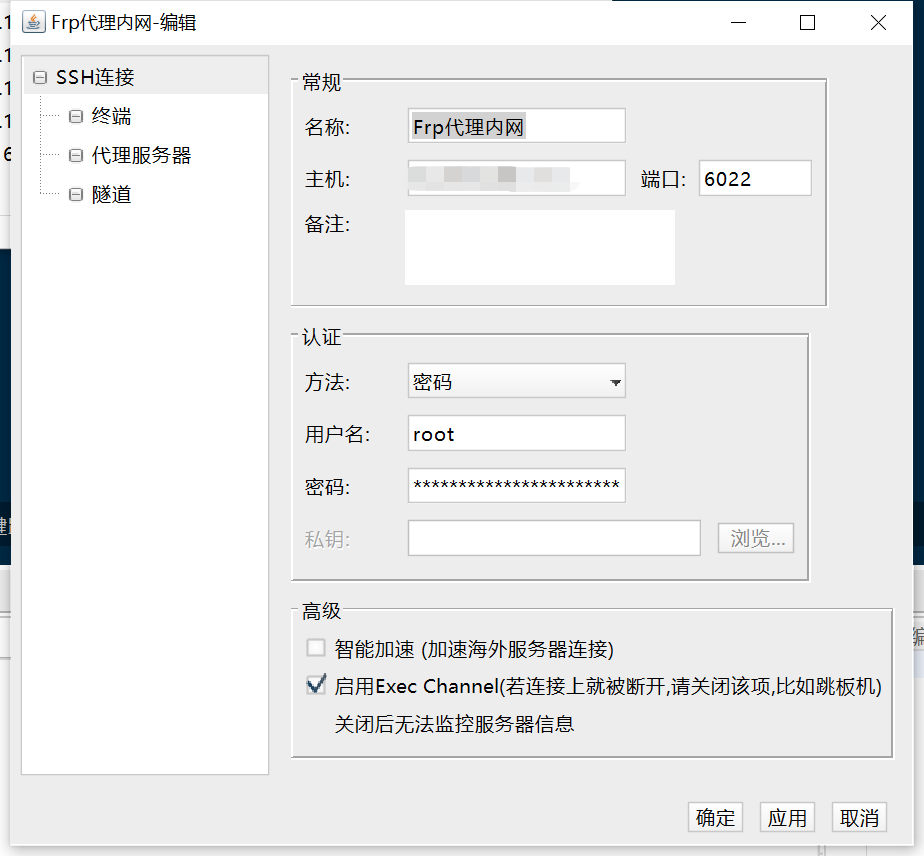Image resolution: width=924 pixels, height=856 pixels.
Task: Click the 主机 host address field
Action: (x=517, y=178)
